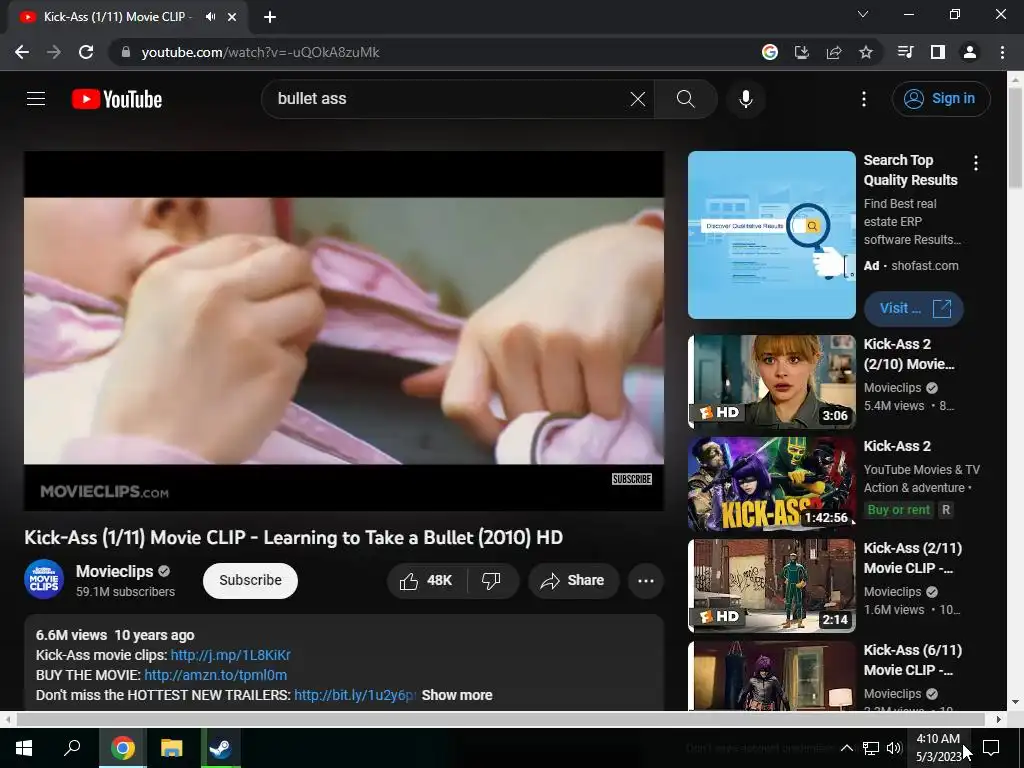Click the shofast.com ad link text
This screenshot has width=1024, height=768.
pyautogui.click(x=925, y=266)
